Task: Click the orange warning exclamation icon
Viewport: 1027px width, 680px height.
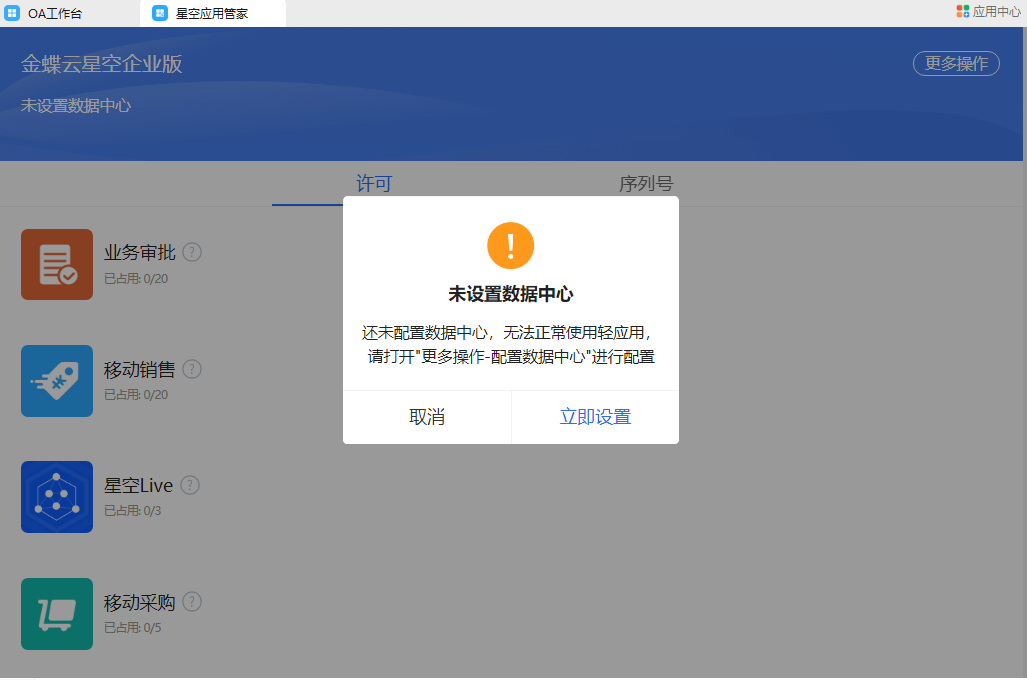Action: pos(510,245)
